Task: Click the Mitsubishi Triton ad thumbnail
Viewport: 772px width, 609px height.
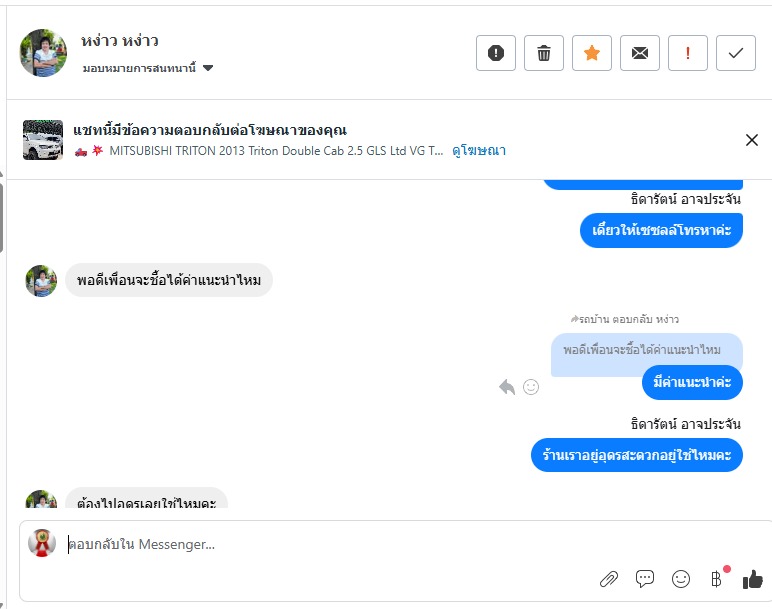Action: tap(43, 140)
